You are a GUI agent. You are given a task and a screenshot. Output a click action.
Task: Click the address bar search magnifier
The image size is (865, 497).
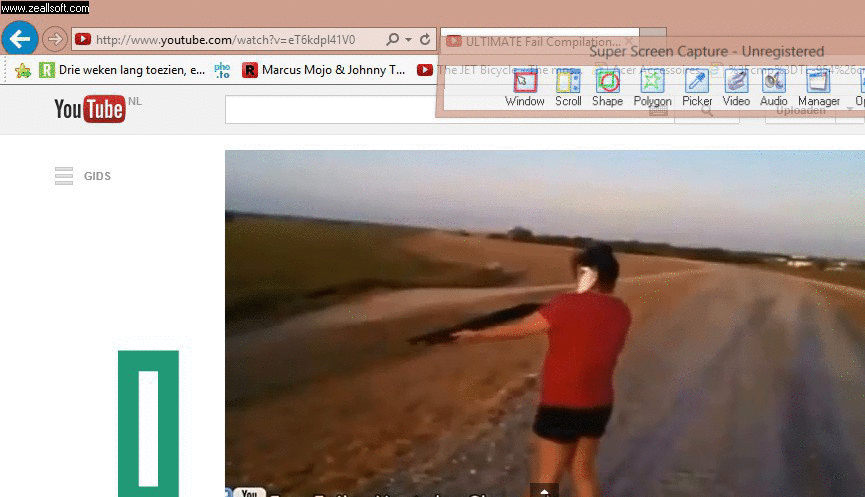point(392,40)
